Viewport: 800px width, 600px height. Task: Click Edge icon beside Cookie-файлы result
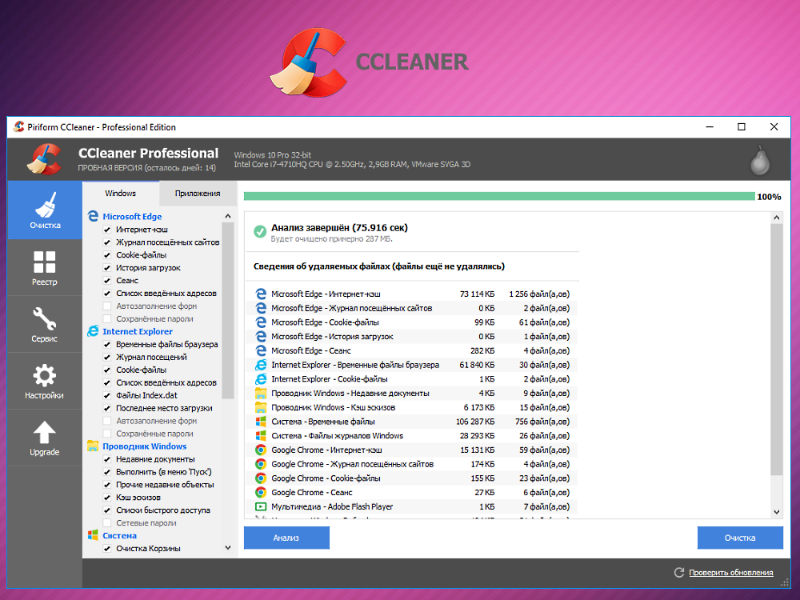[x=261, y=322]
